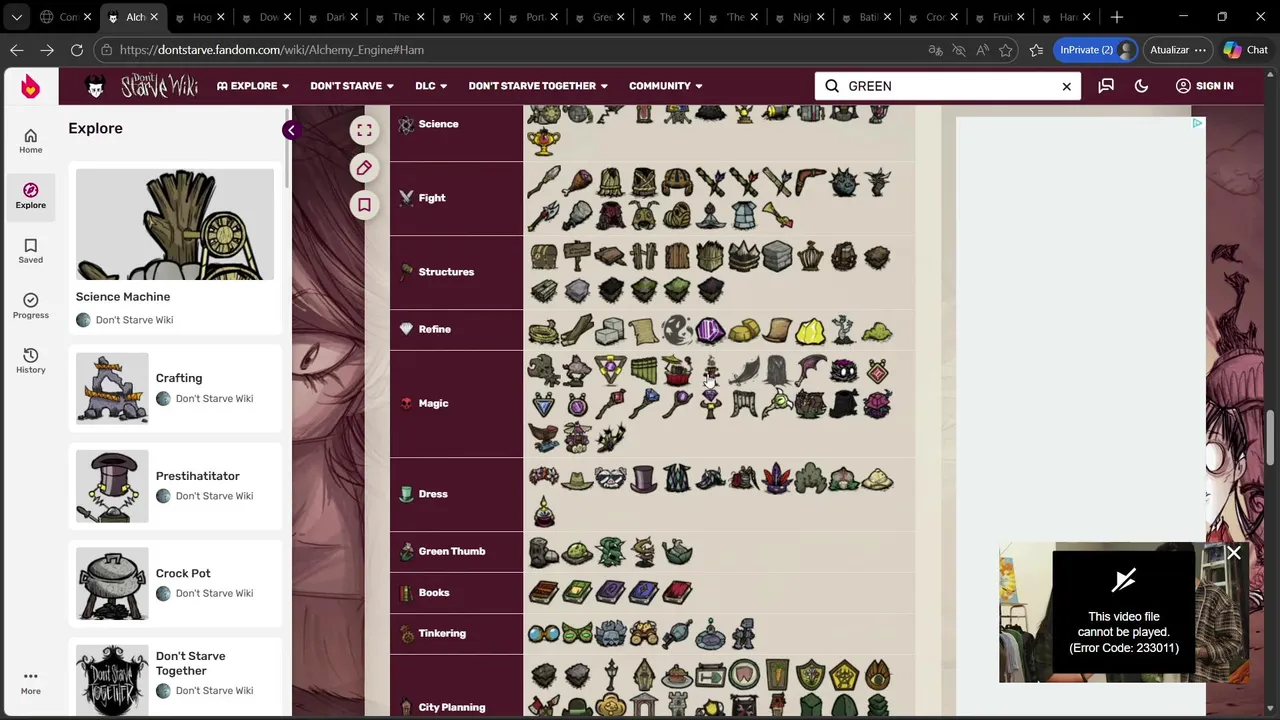Screen dimensions: 1280x720
Task: Open More in the left sidebar
Action: click(x=30, y=683)
